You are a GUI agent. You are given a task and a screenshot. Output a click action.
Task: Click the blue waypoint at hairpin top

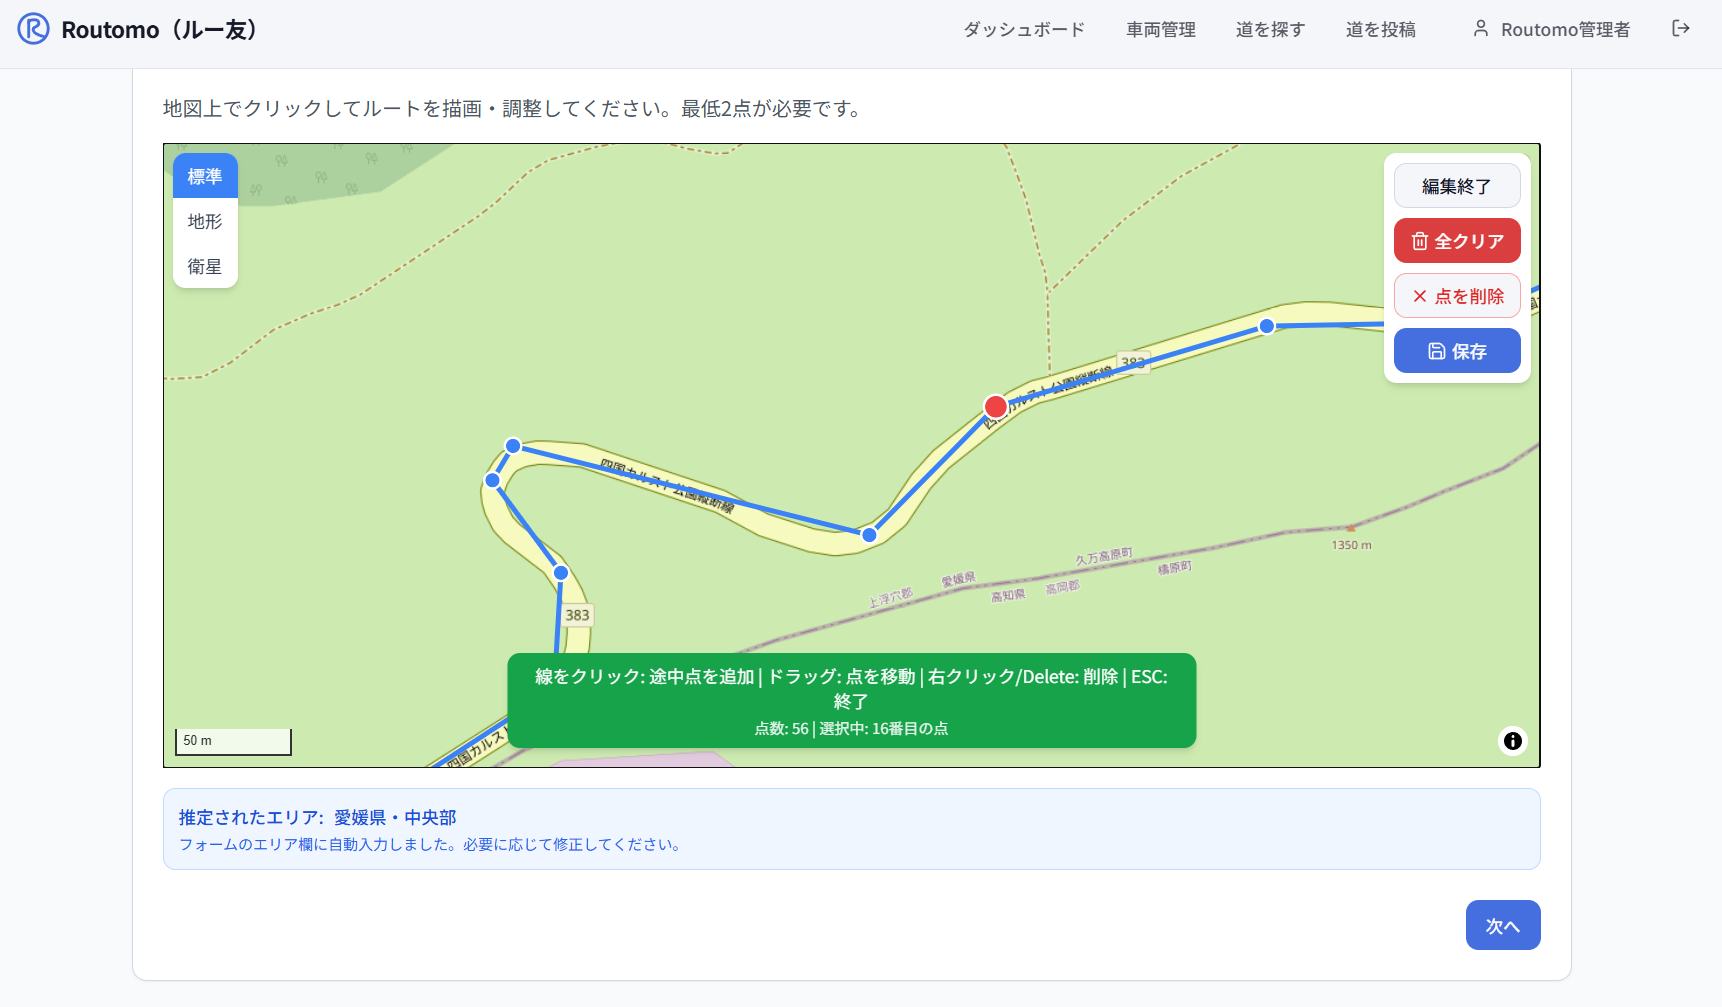click(x=513, y=446)
